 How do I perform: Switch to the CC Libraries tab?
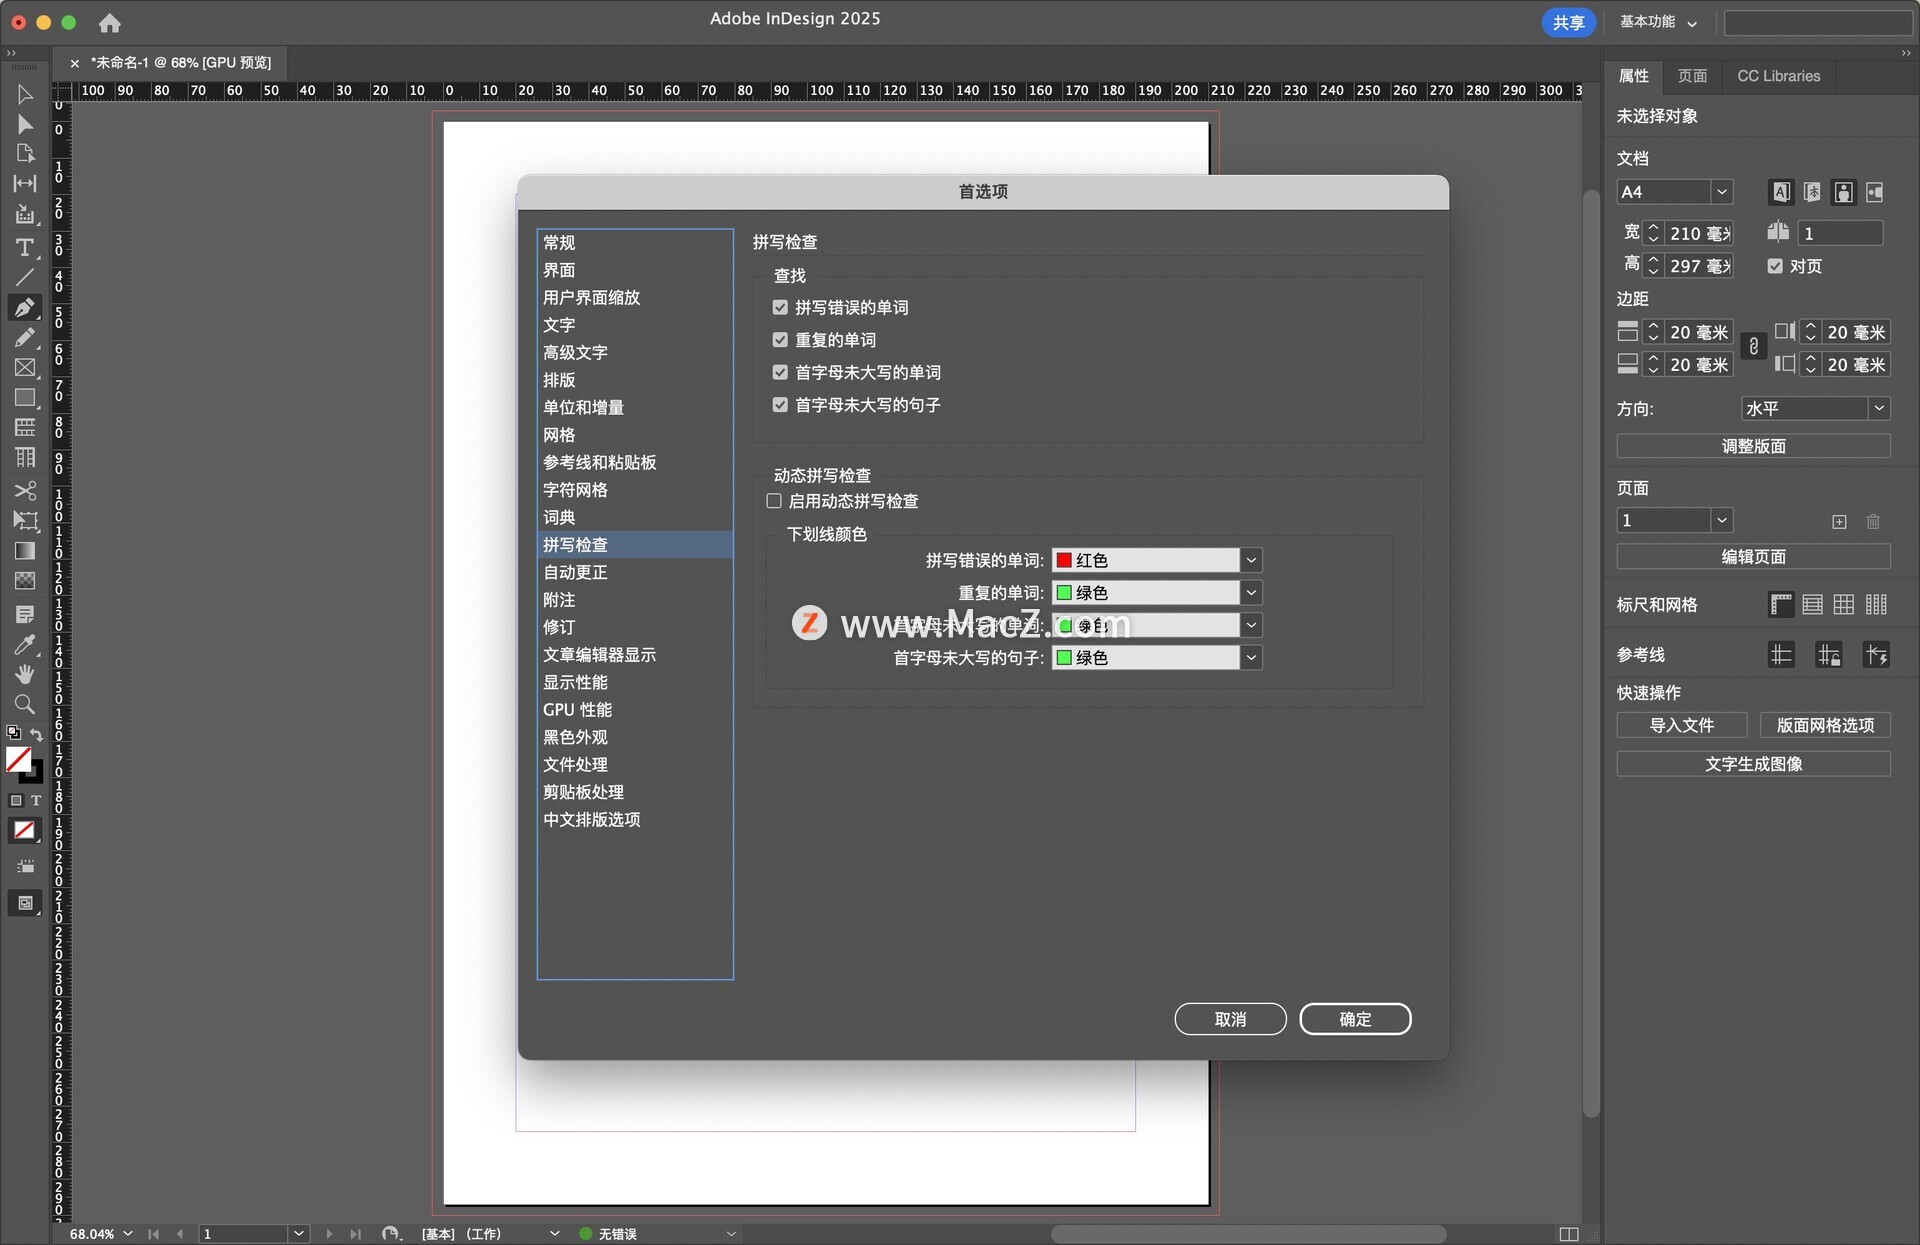coord(1778,76)
